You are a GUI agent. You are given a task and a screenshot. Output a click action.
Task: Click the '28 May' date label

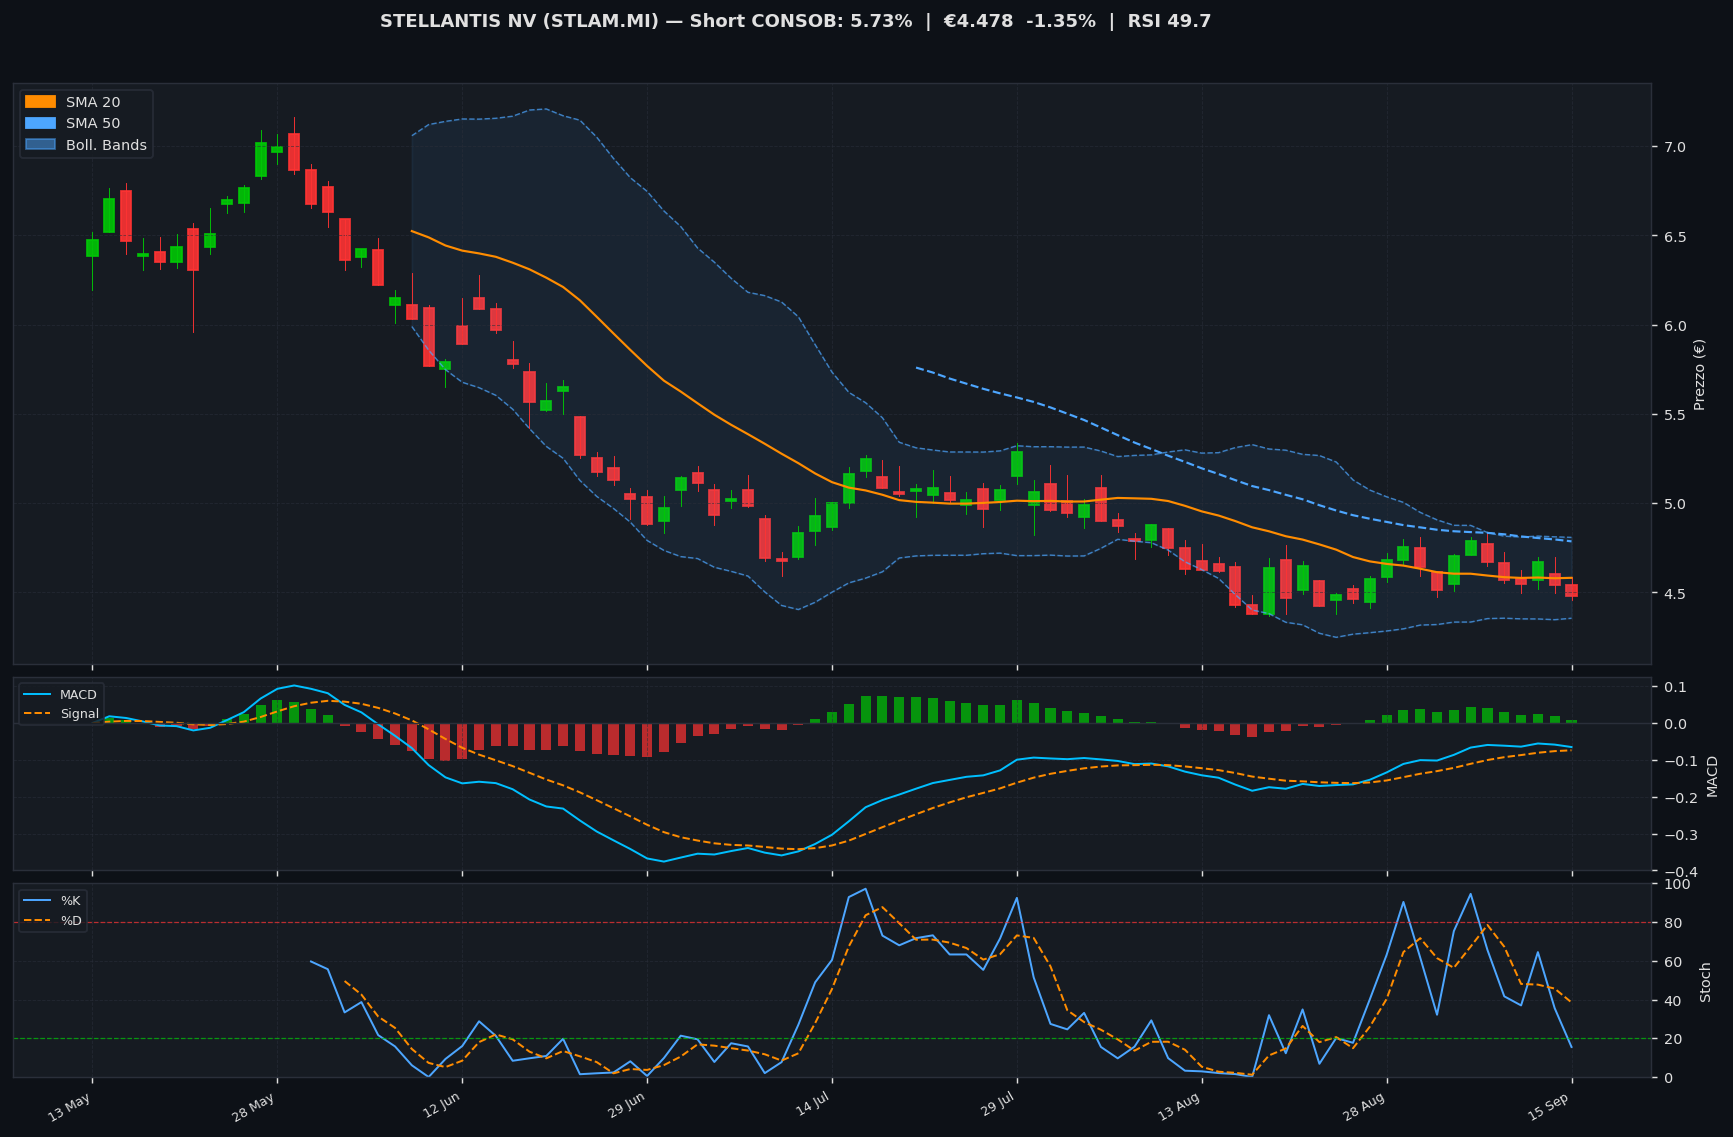(x=254, y=1108)
